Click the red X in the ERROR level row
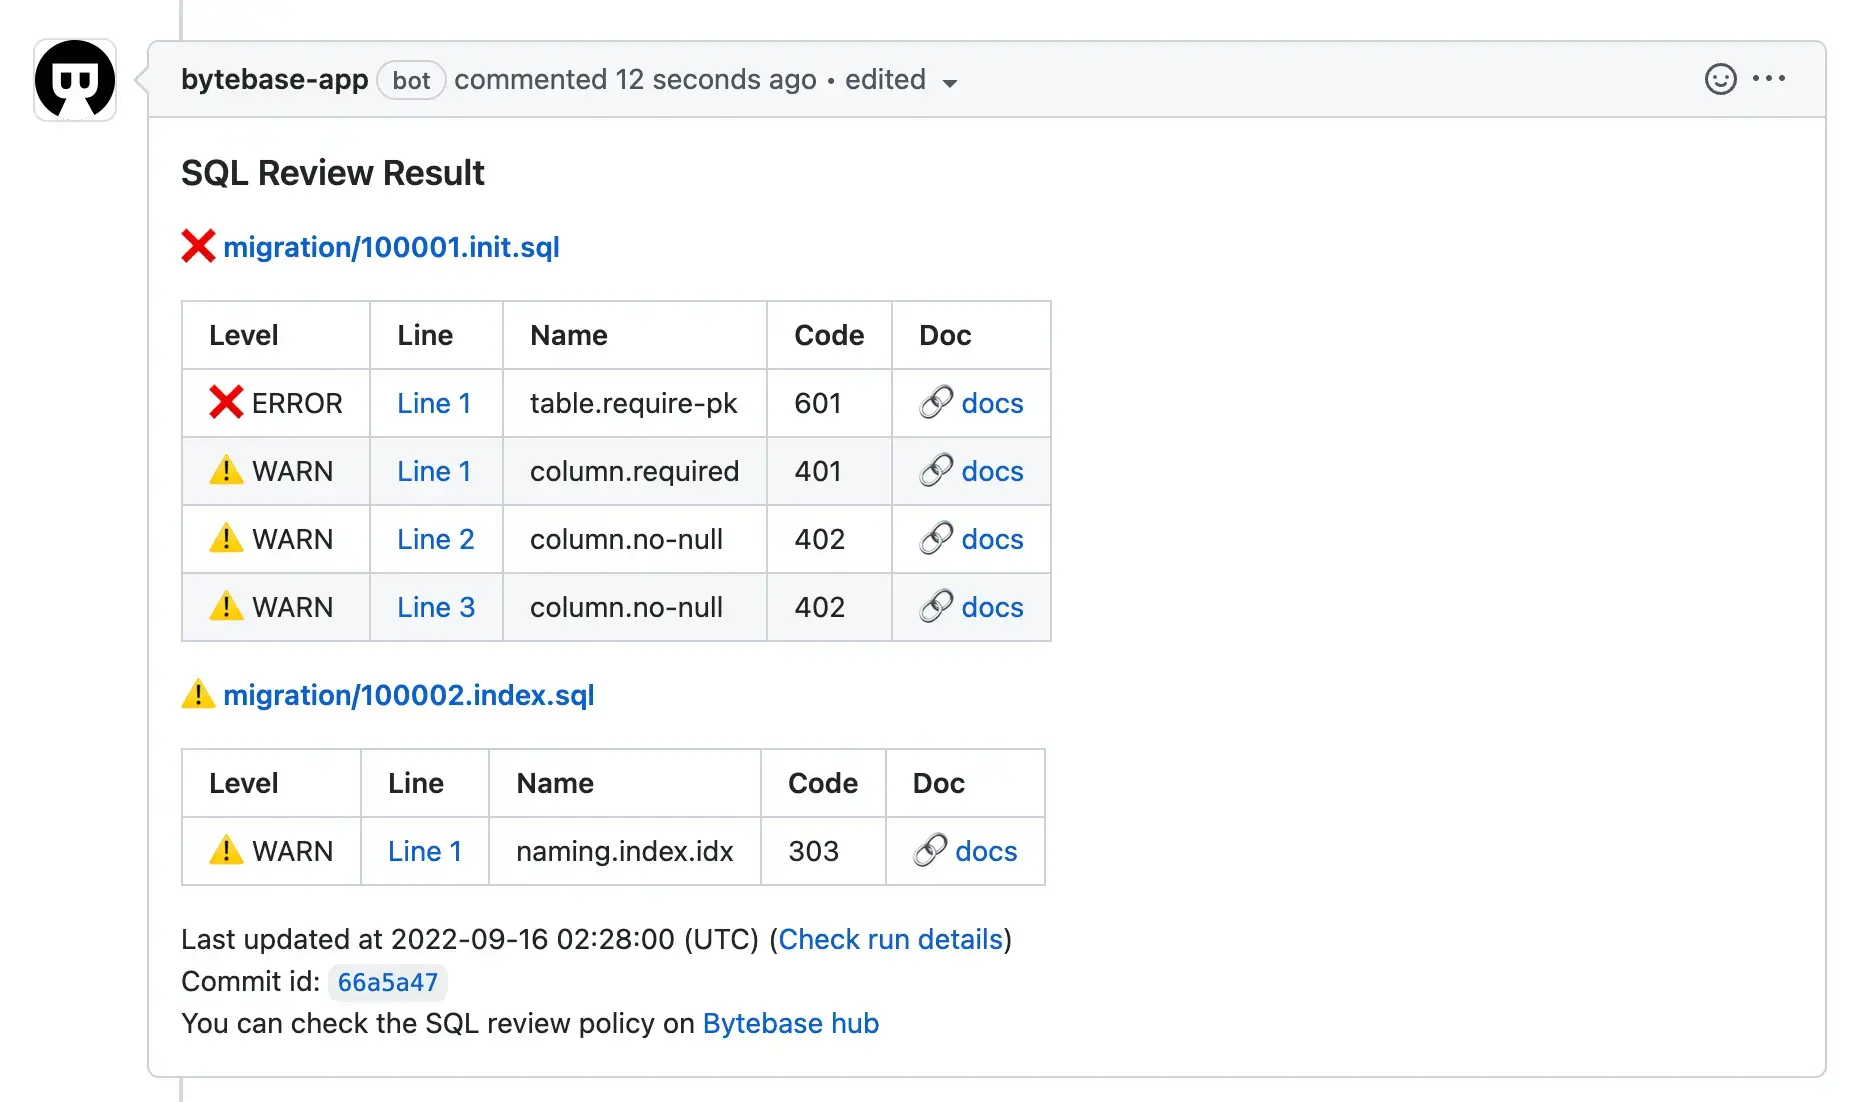1866x1102 pixels. 227,403
